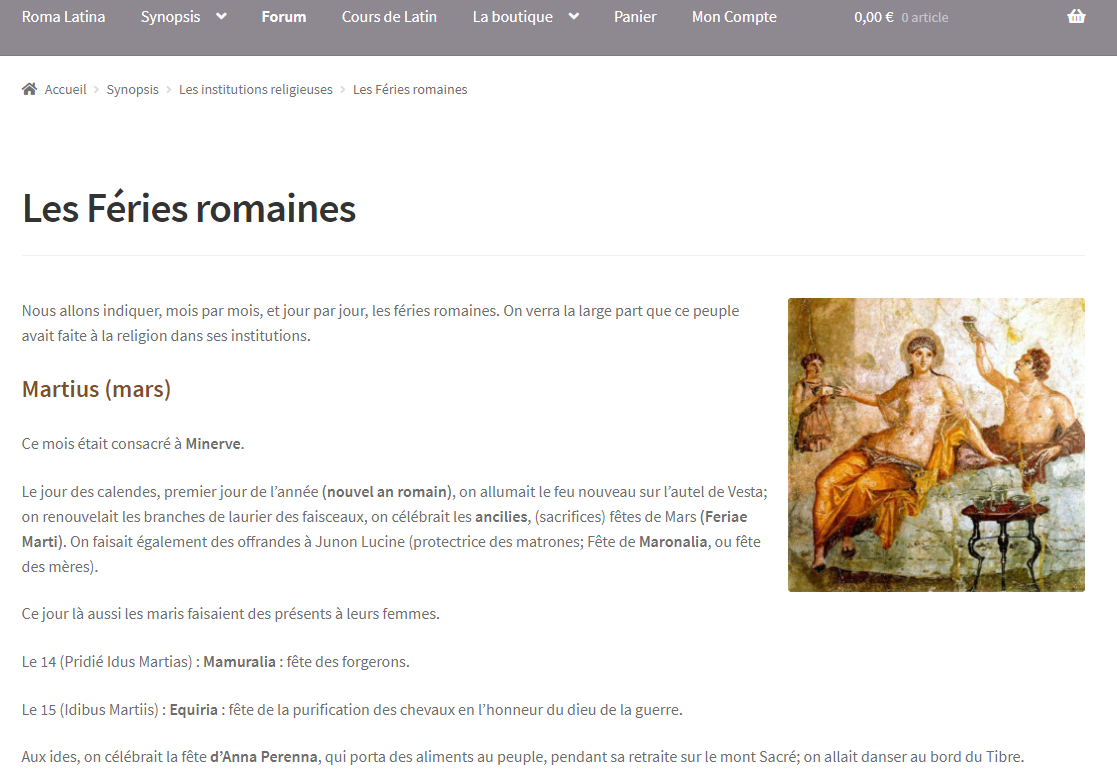Viewport: 1117px width, 779px height.
Task: Click the bold d'Anna Perenna text
Action: [264, 757]
